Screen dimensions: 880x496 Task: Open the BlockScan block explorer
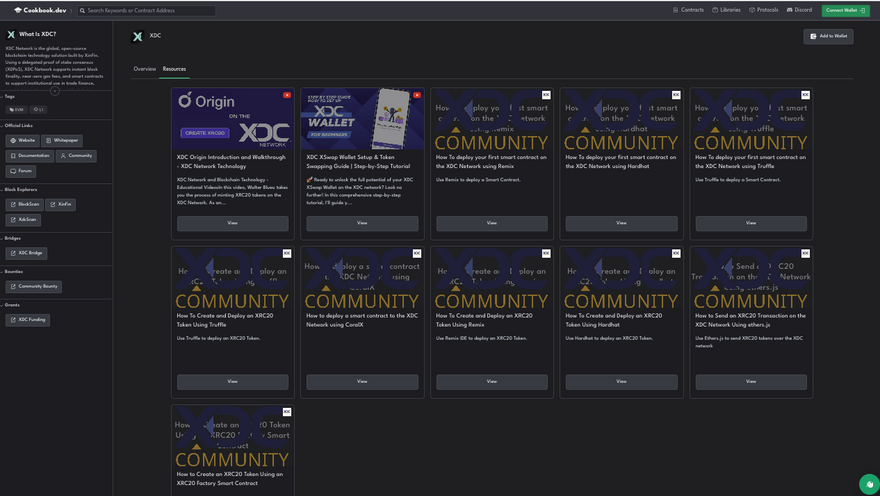[25, 204]
